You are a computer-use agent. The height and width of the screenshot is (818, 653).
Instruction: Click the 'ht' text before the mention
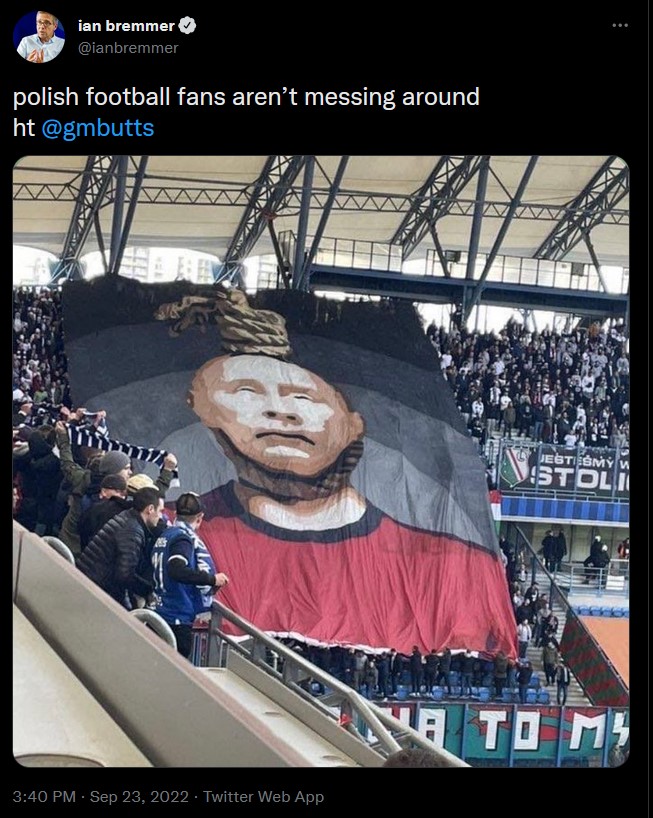click(24, 128)
